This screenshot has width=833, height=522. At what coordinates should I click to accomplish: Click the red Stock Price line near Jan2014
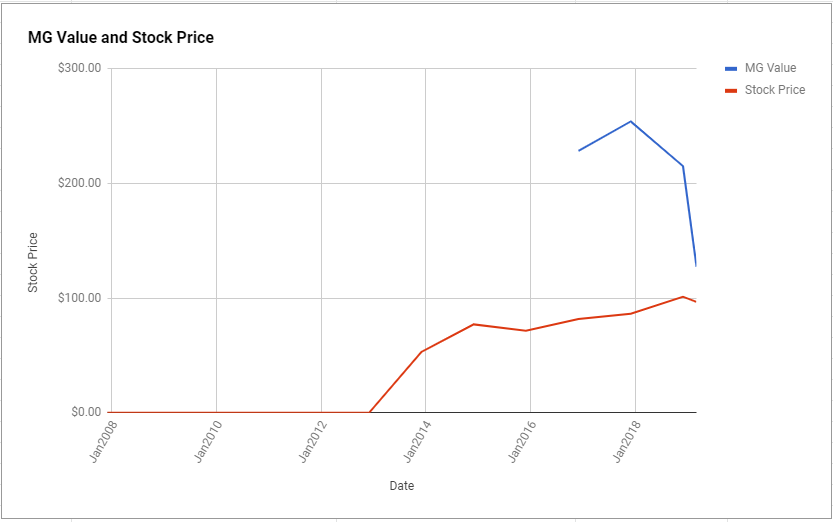pyautogui.click(x=422, y=351)
